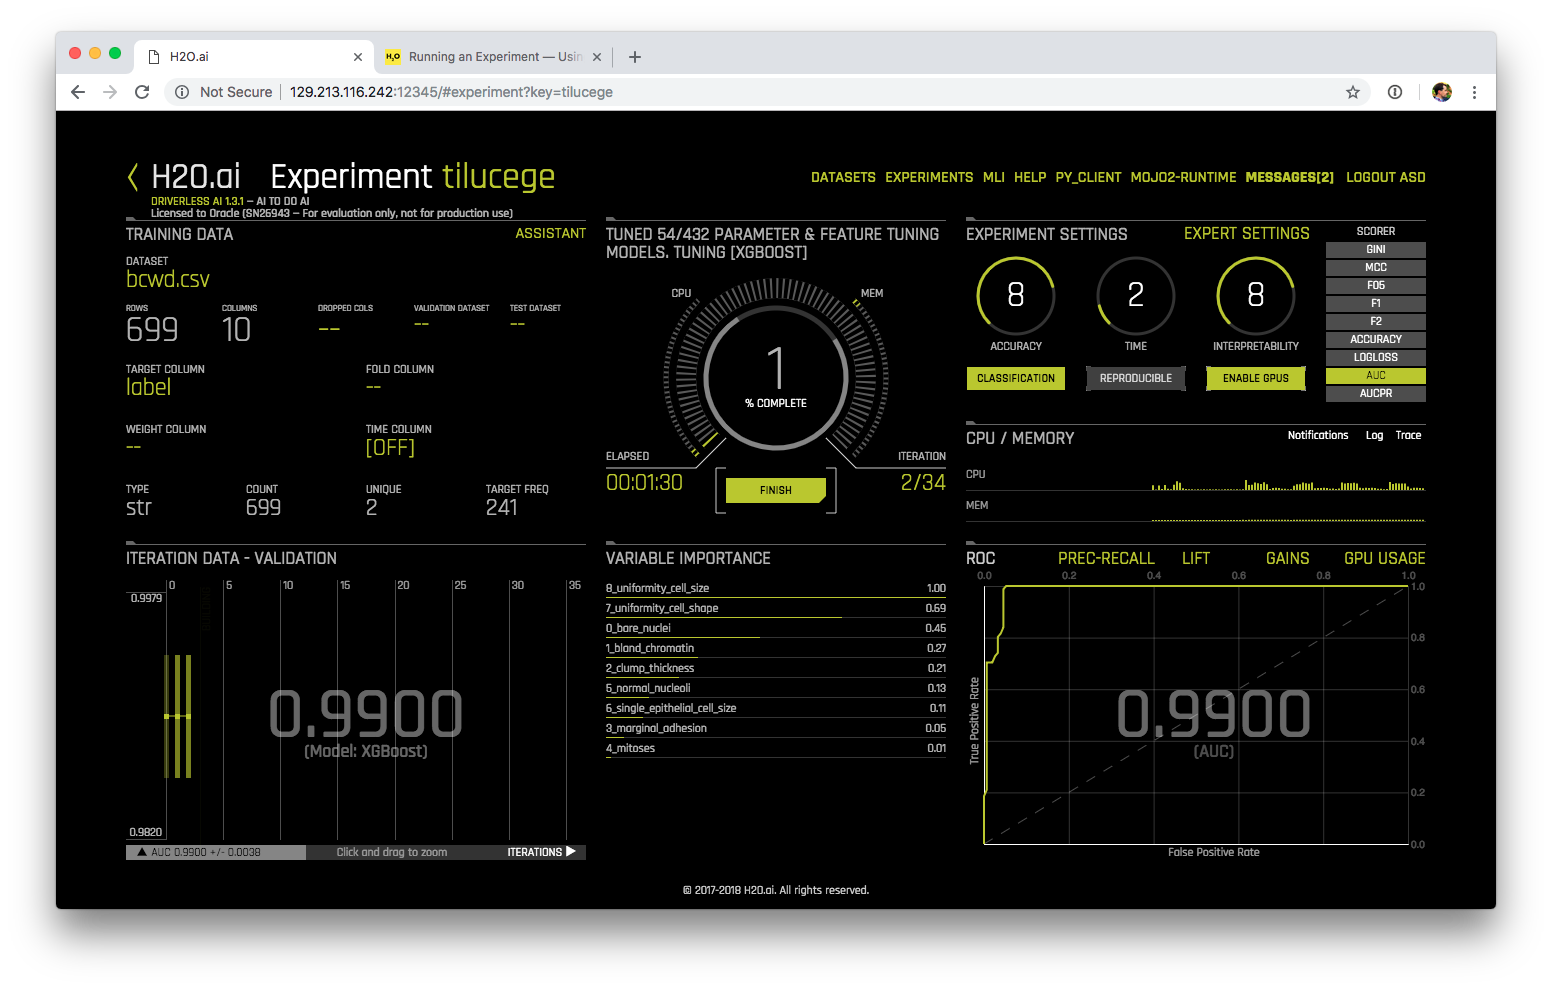
Task: Click the browser forward arrow
Action: [110, 92]
